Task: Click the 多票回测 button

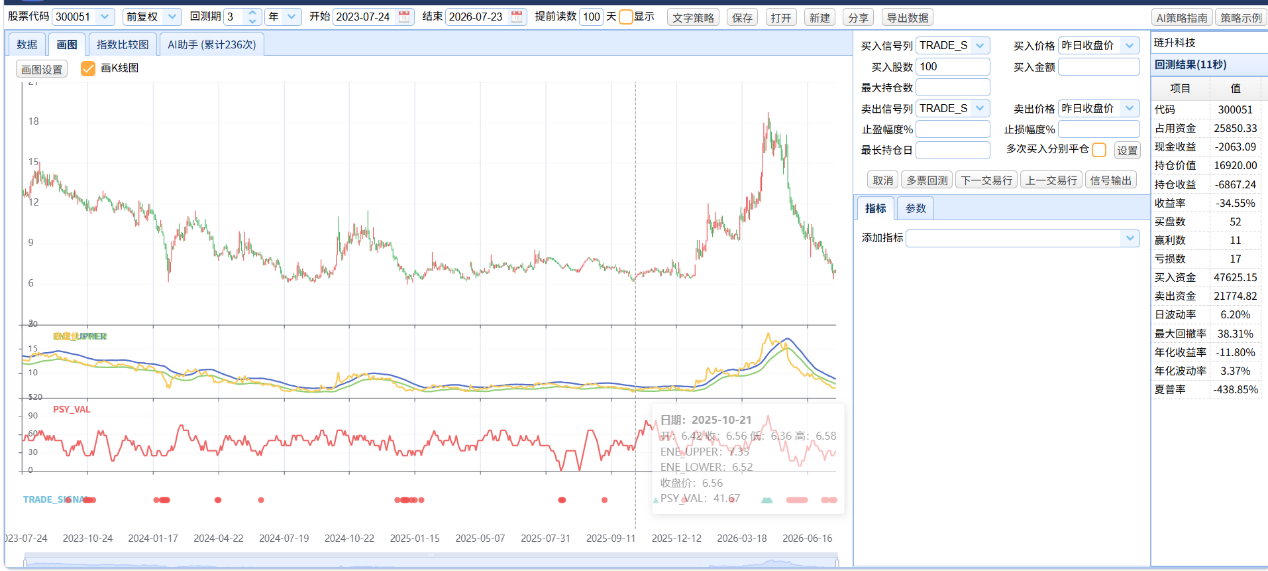Action: point(925,180)
